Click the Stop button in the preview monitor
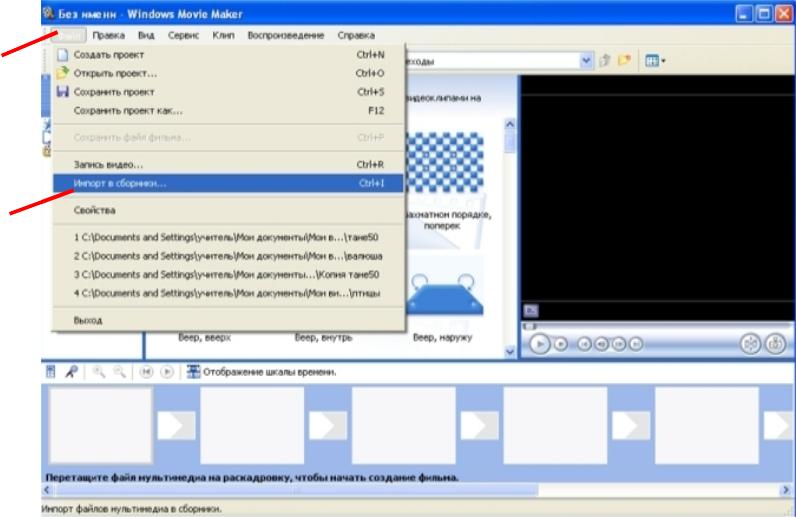Viewport: 796px width, 517px height. click(x=560, y=344)
